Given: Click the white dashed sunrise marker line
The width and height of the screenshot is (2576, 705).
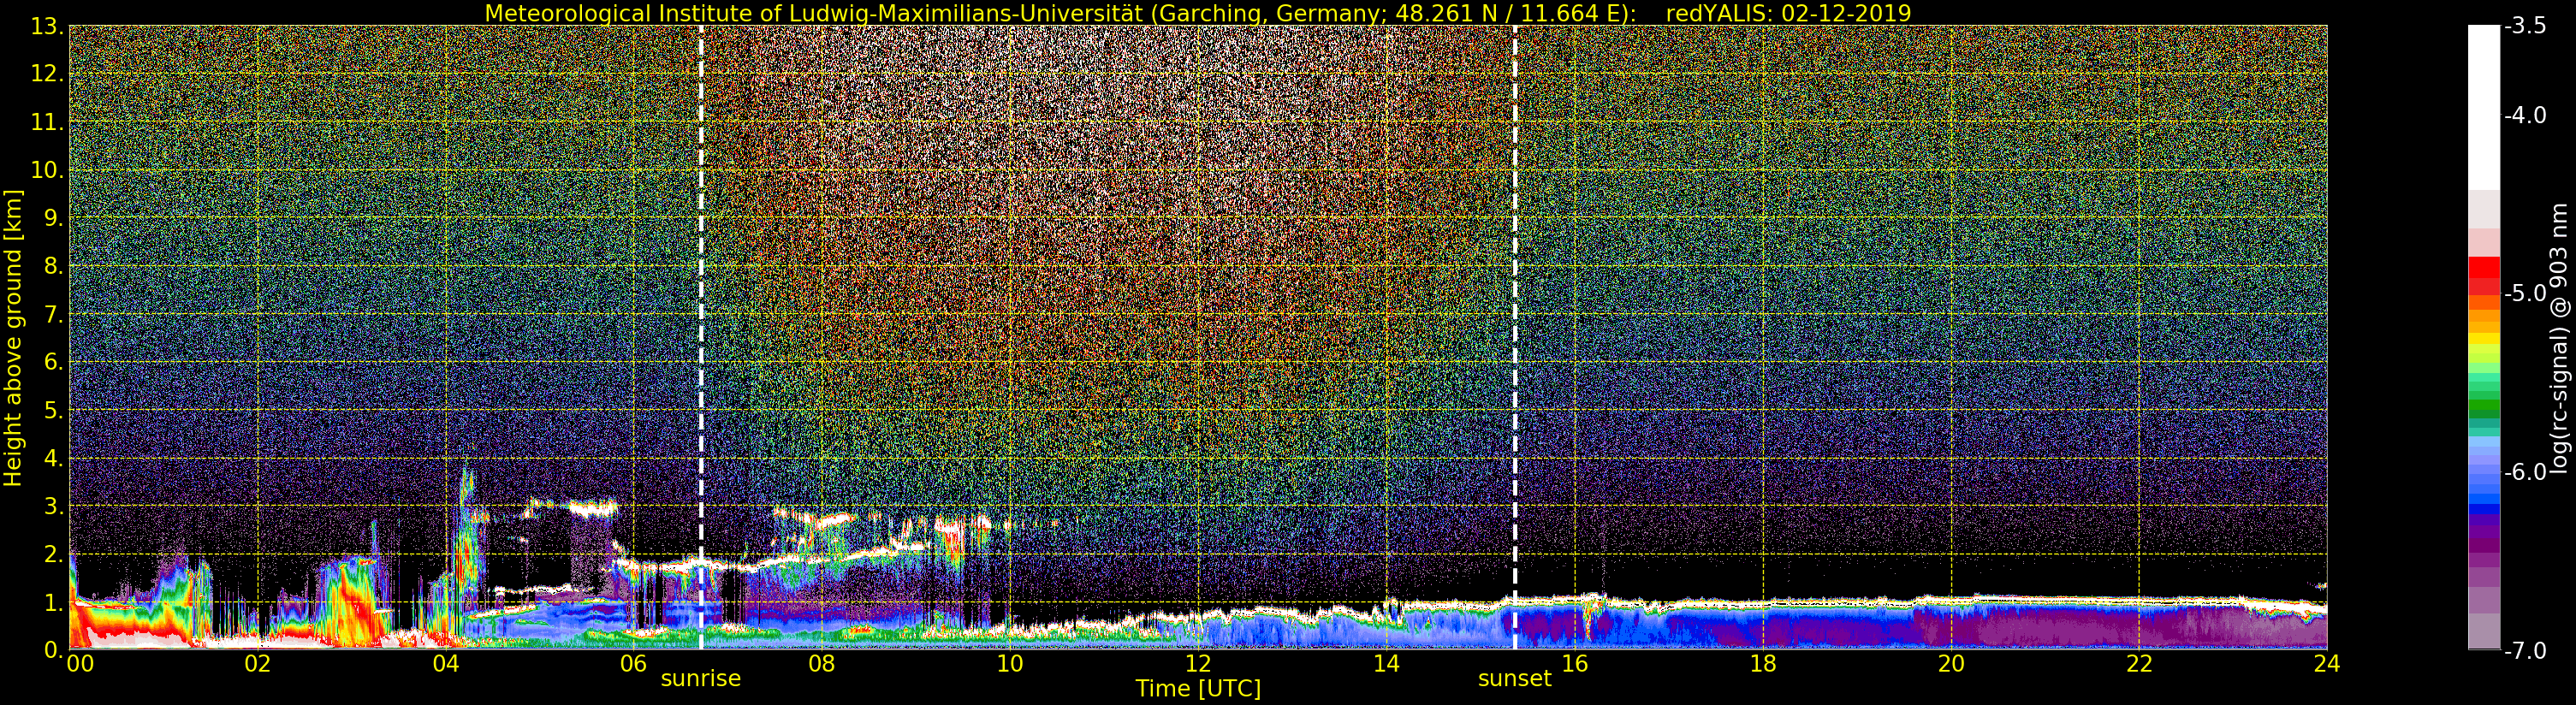Looking at the screenshot, I should click(701, 338).
